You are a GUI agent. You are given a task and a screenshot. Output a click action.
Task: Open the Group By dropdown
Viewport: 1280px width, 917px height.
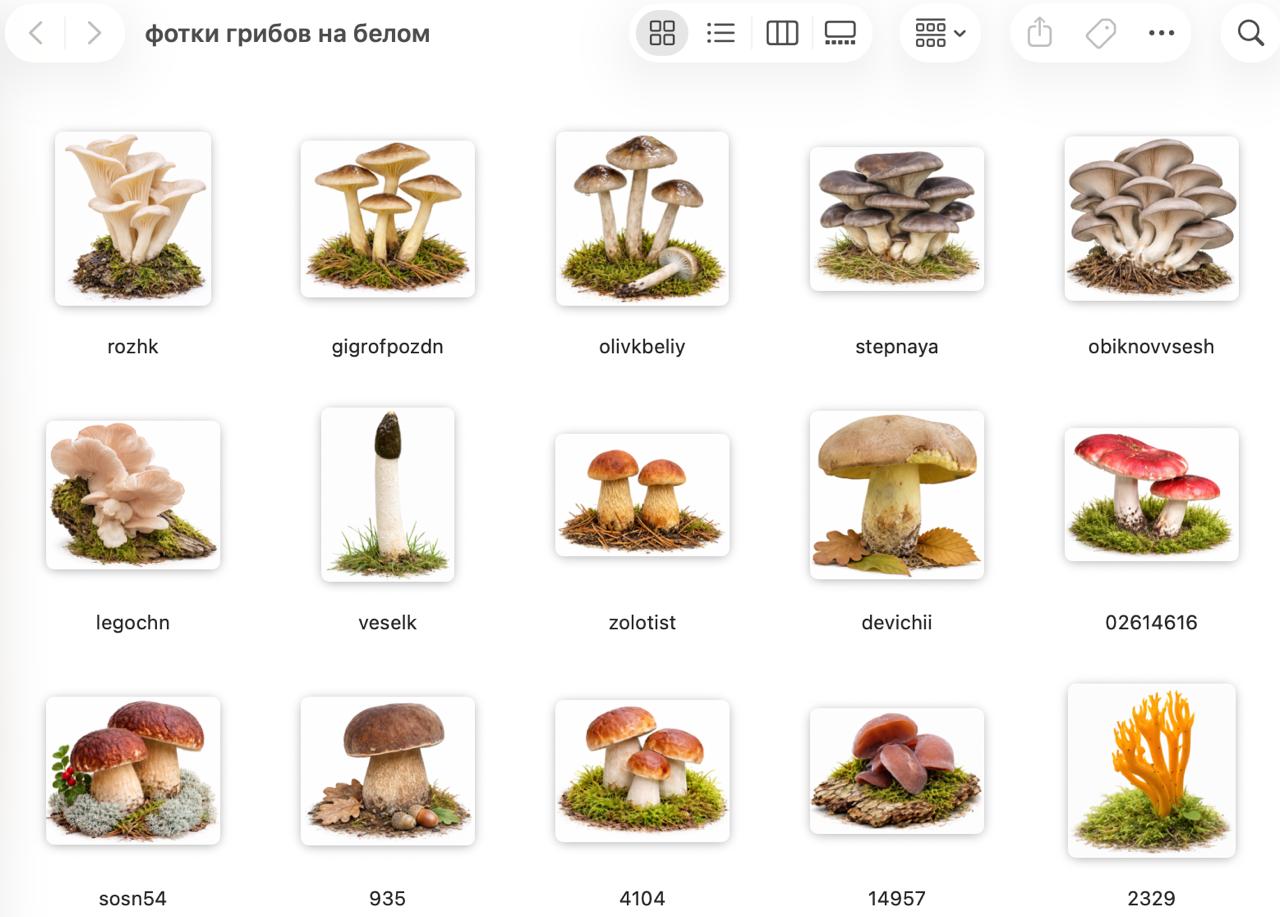click(x=940, y=33)
